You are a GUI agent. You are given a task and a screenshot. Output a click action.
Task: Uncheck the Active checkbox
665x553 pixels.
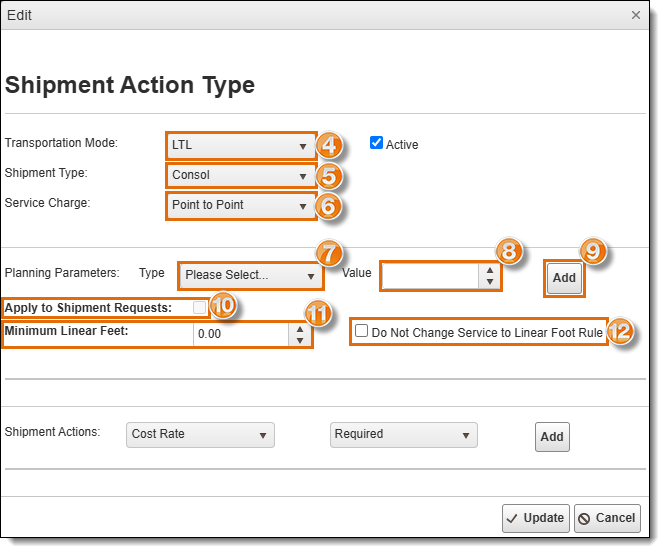pyautogui.click(x=376, y=142)
